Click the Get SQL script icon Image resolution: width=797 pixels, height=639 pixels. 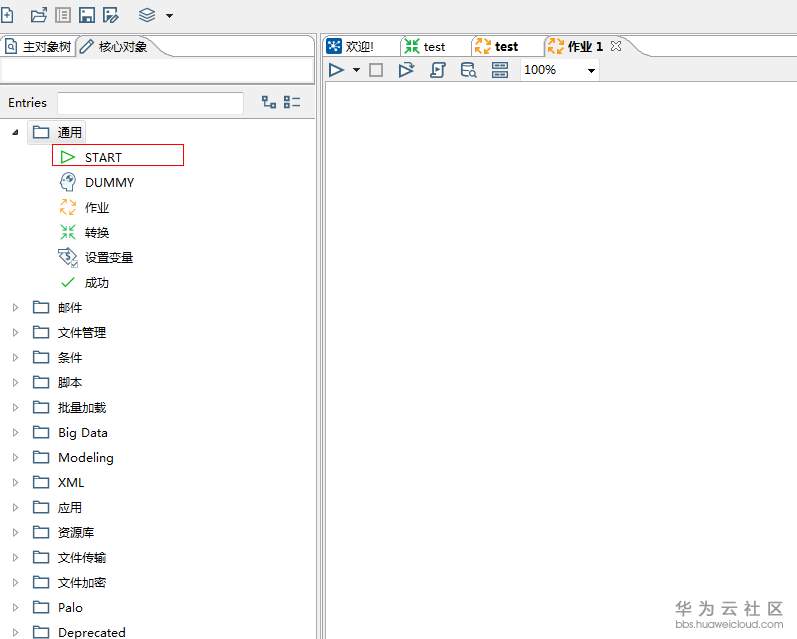438,70
